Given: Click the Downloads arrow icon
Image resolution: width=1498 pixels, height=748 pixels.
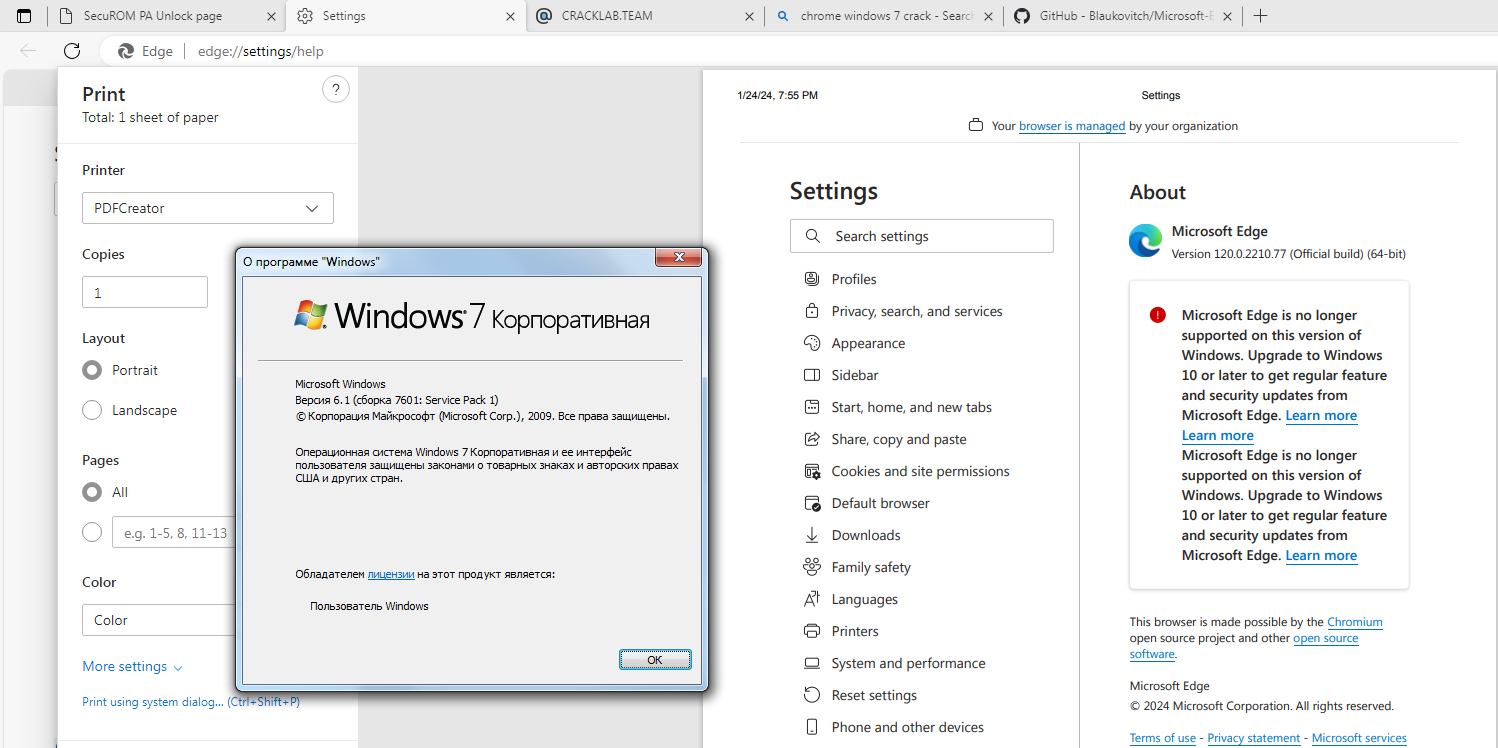Looking at the screenshot, I should [x=812, y=535].
